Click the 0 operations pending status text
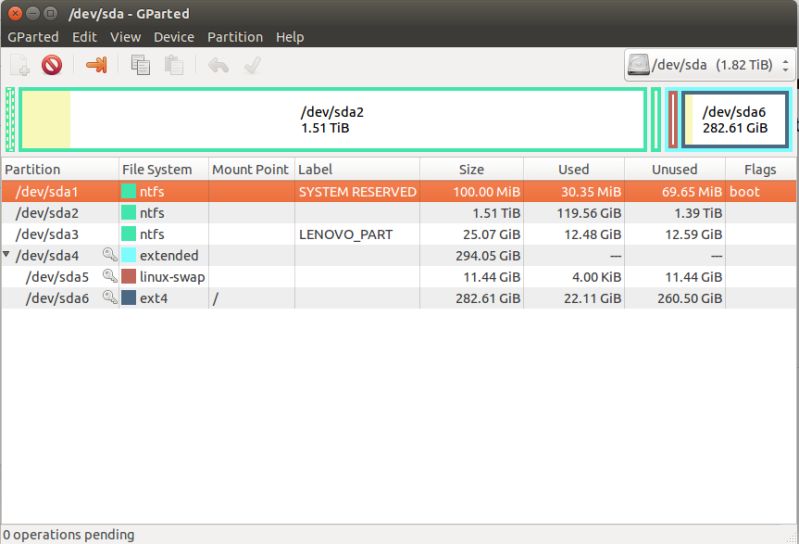The height and width of the screenshot is (544, 799). click(x=69, y=535)
